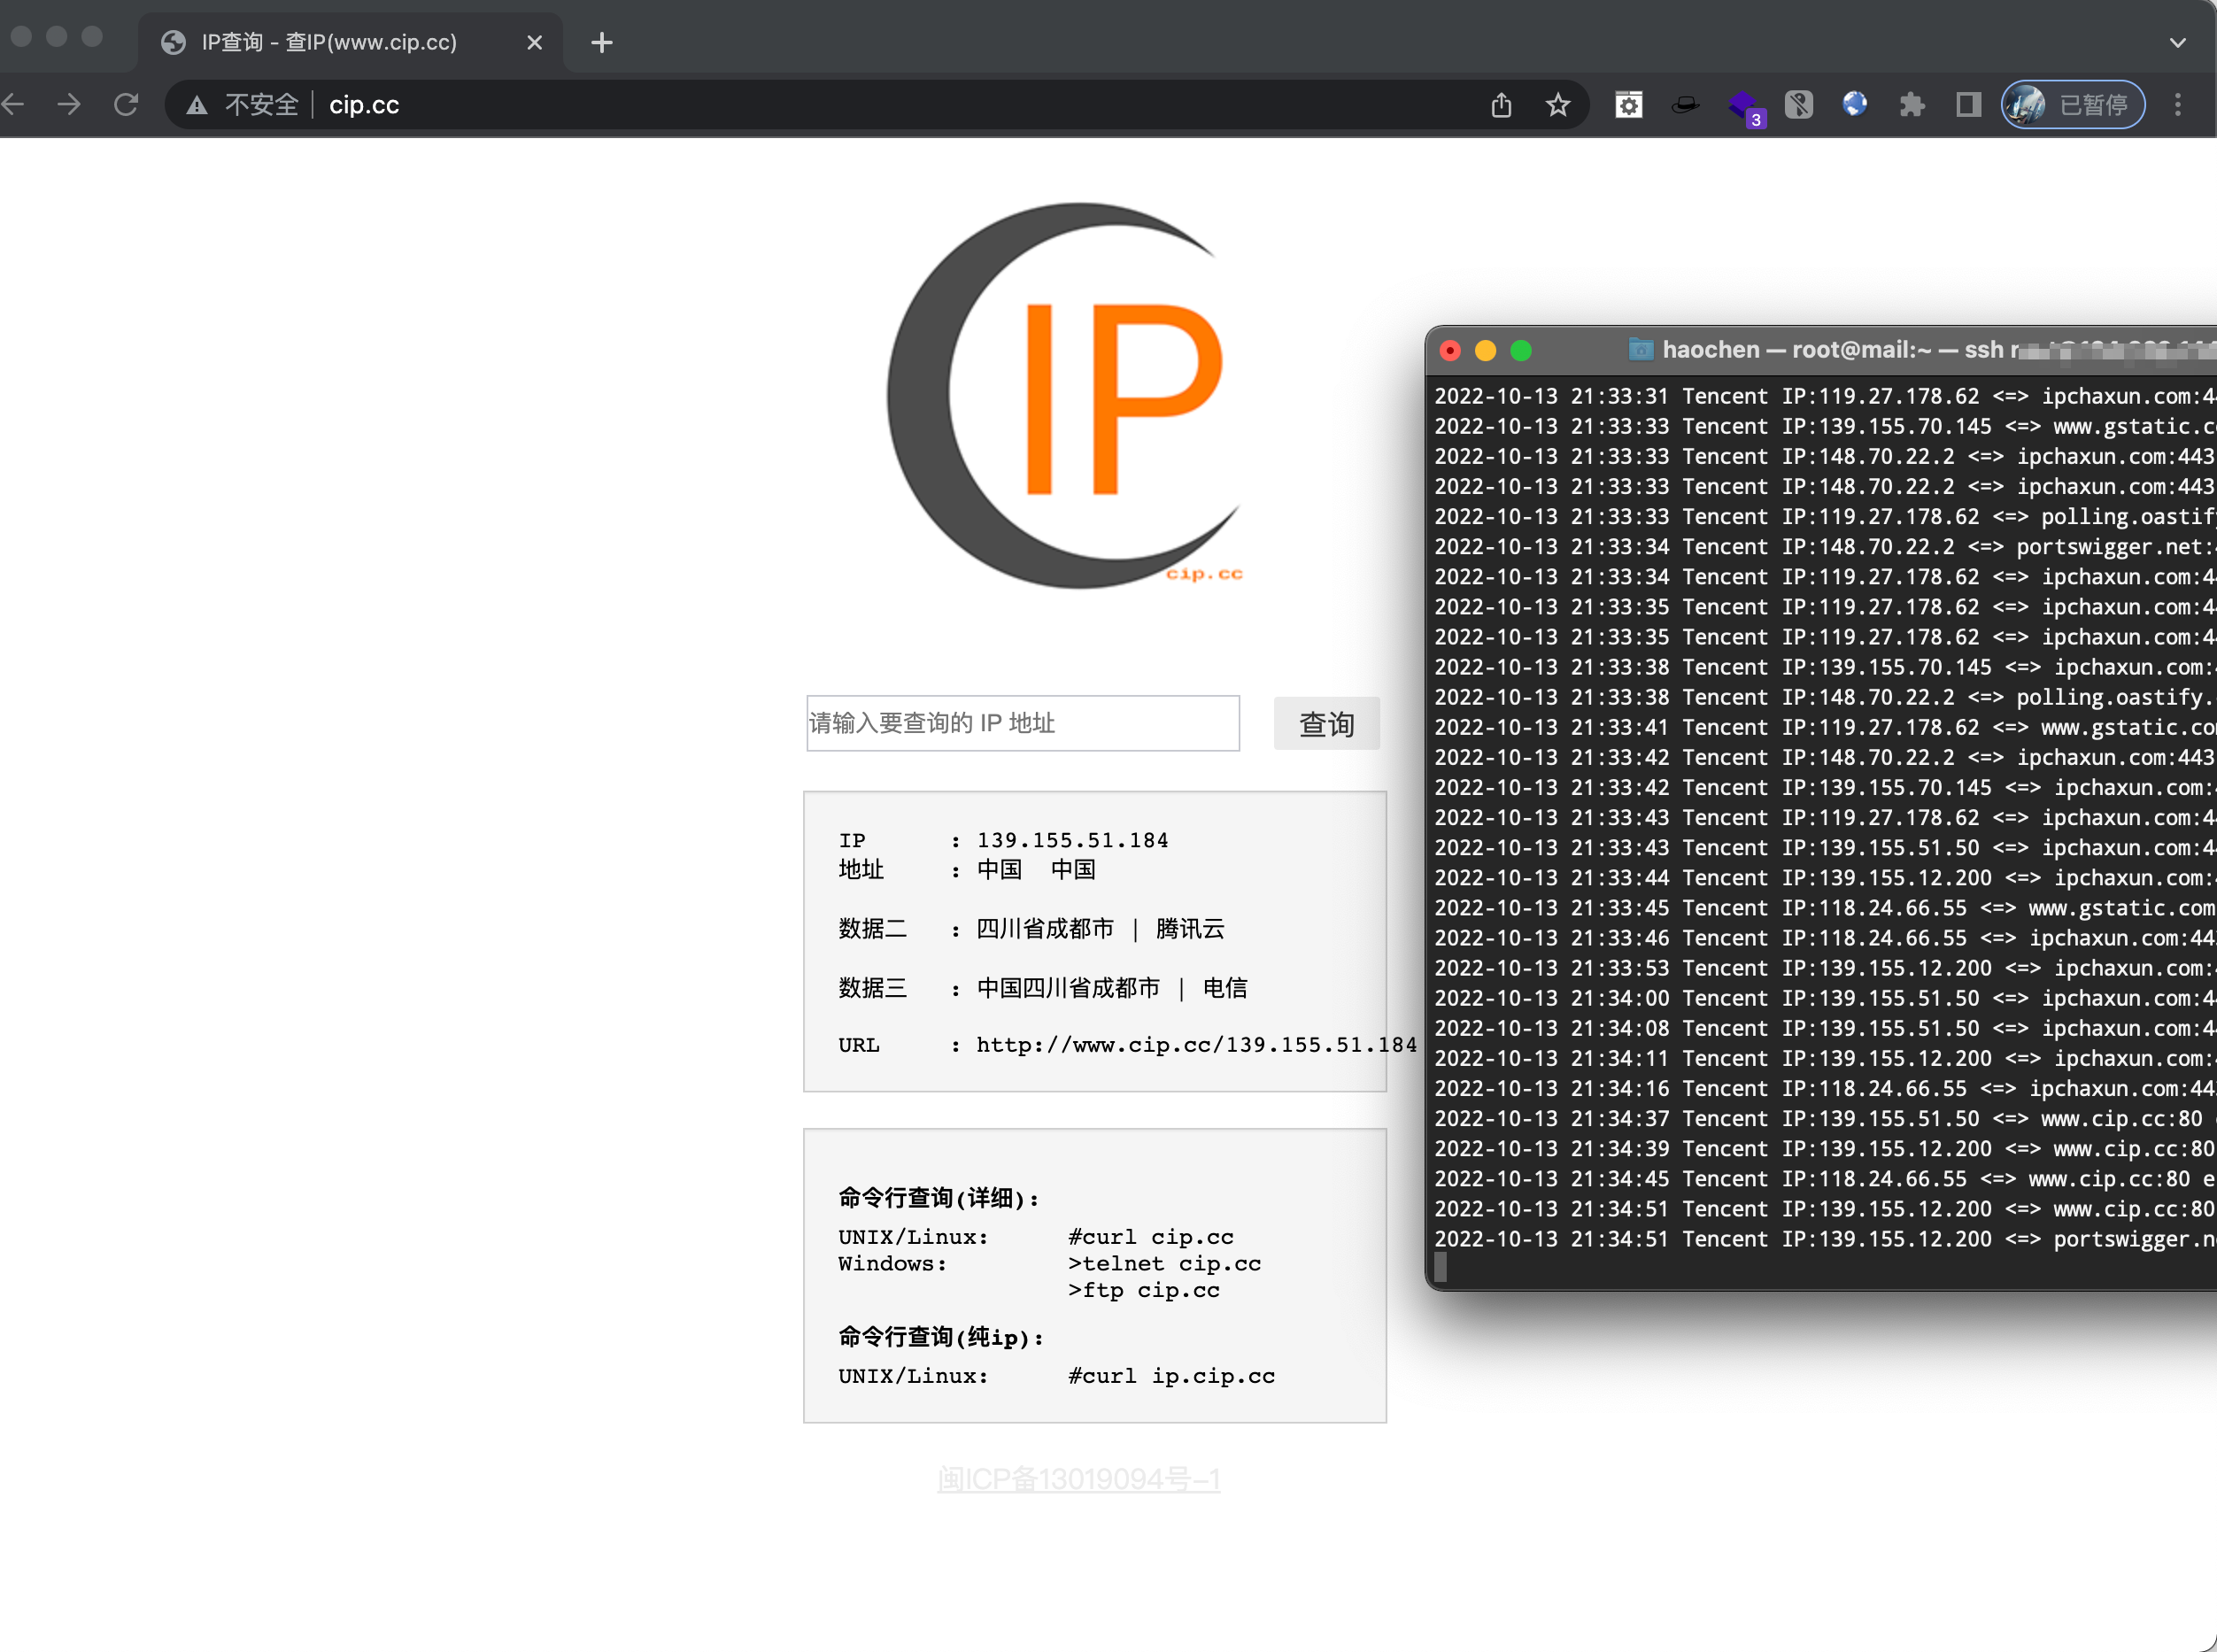Viewport: 2217px width, 1652px height.
Task: Click the >telnet cip.cc command text
Action: coord(1165,1264)
